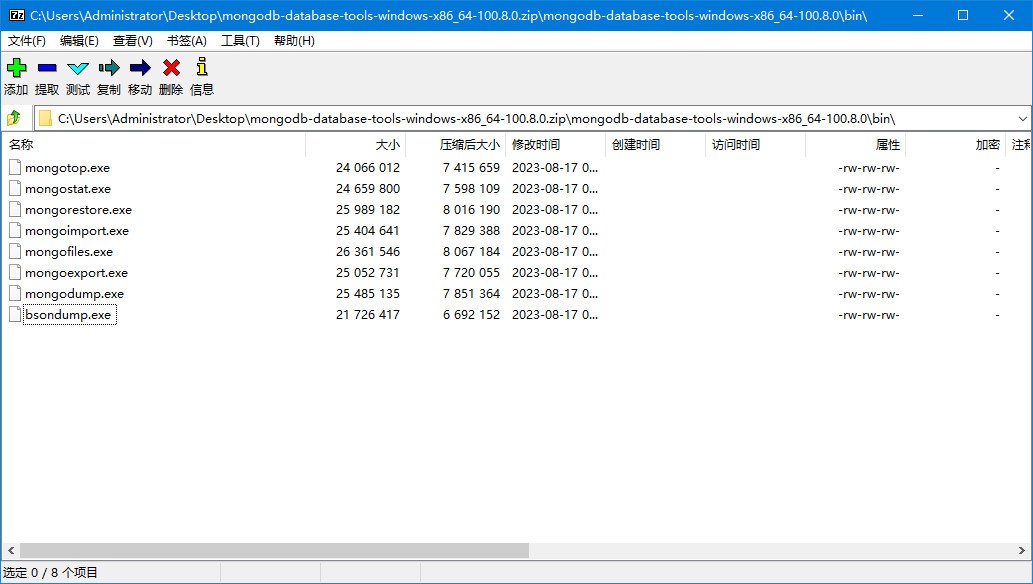Sort by 属性 column header
The width and height of the screenshot is (1033, 584).
pyautogui.click(x=856, y=145)
